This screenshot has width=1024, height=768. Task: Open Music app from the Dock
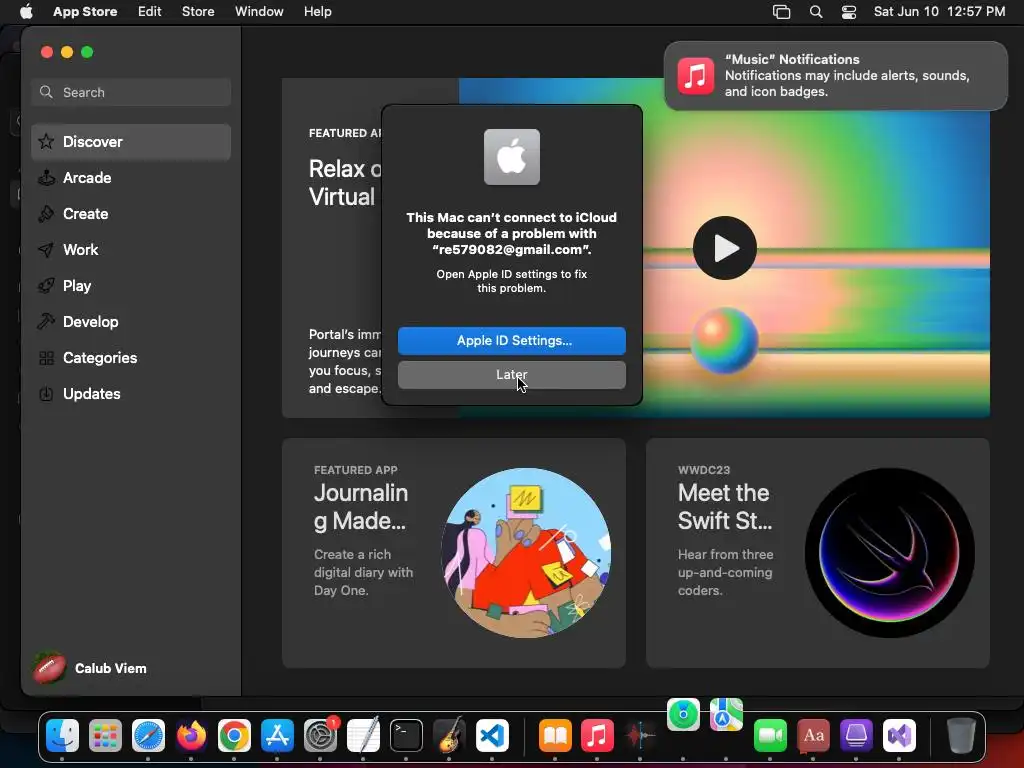click(598, 735)
